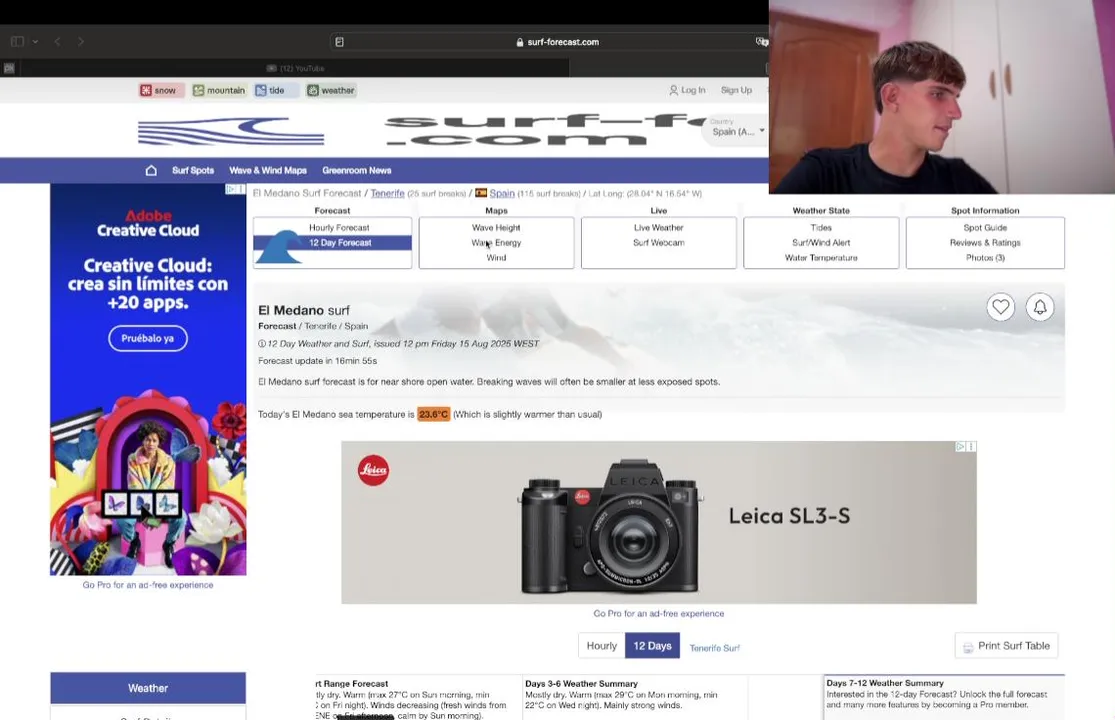The width and height of the screenshot is (1115, 720).
Task: Expand sidebar dropdown chevron in Safari toolbar
Action: point(36,42)
